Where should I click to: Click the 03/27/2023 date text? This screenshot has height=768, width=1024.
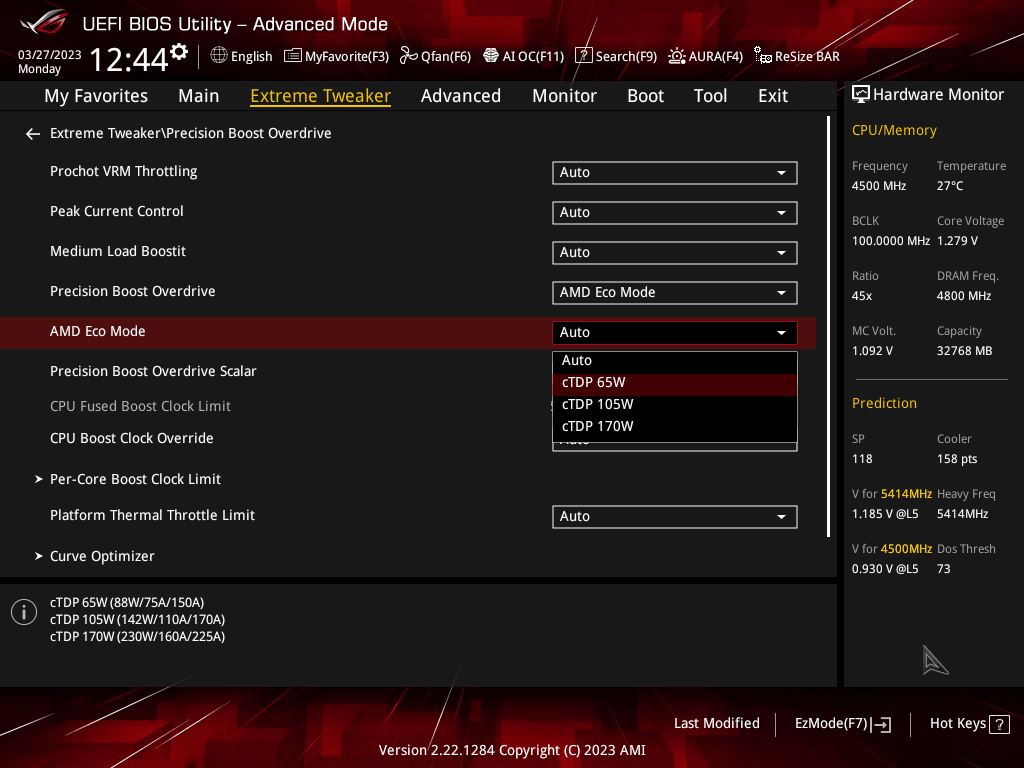click(x=50, y=55)
